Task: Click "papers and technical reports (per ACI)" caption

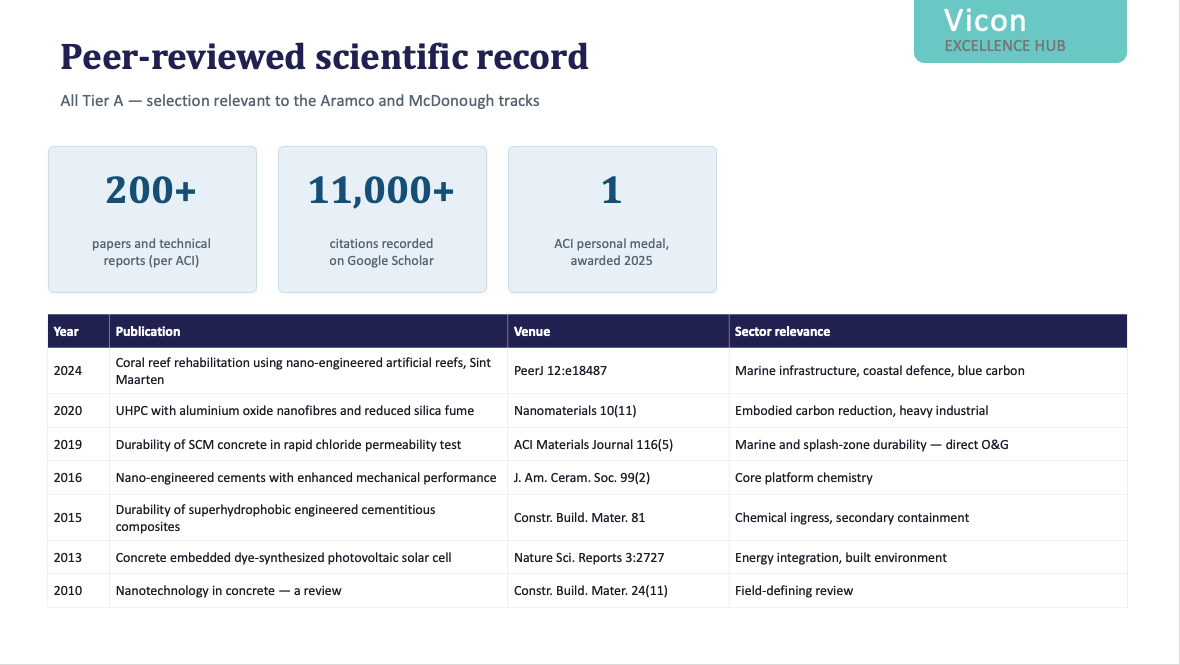Action: click(151, 252)
